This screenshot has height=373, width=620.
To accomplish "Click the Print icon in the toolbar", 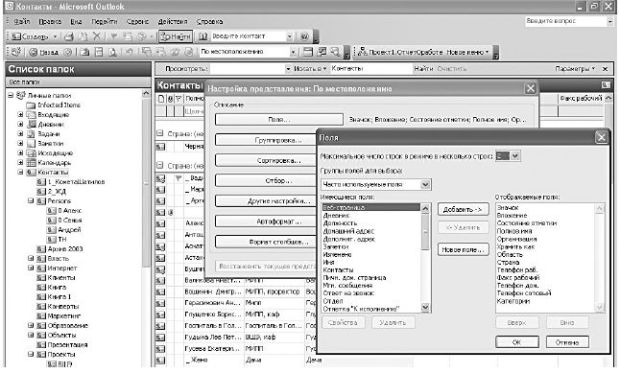I will tap(69, 36).
